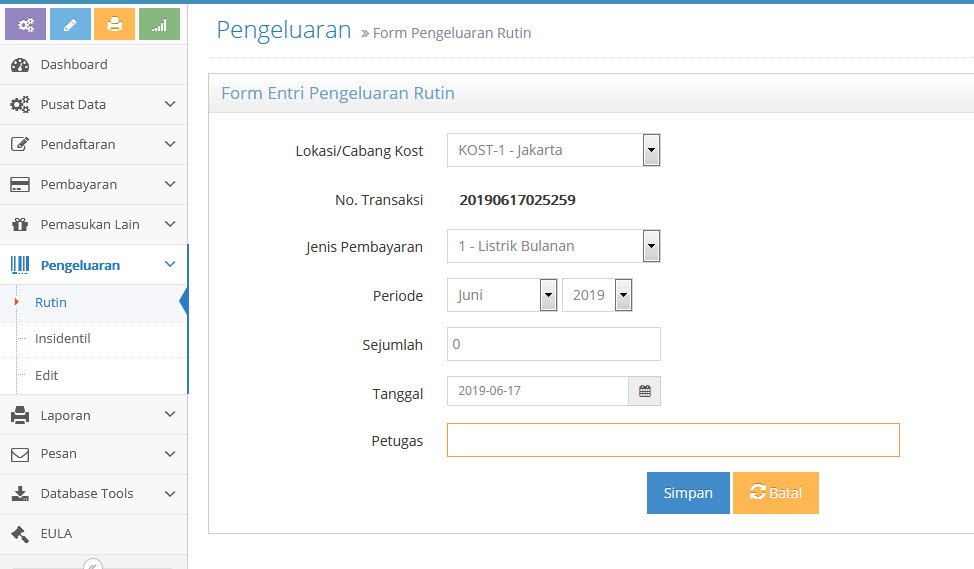Open the Periode year dropdown showing 2019
Screen dimensions: 974x569
(x=597, y=295)
